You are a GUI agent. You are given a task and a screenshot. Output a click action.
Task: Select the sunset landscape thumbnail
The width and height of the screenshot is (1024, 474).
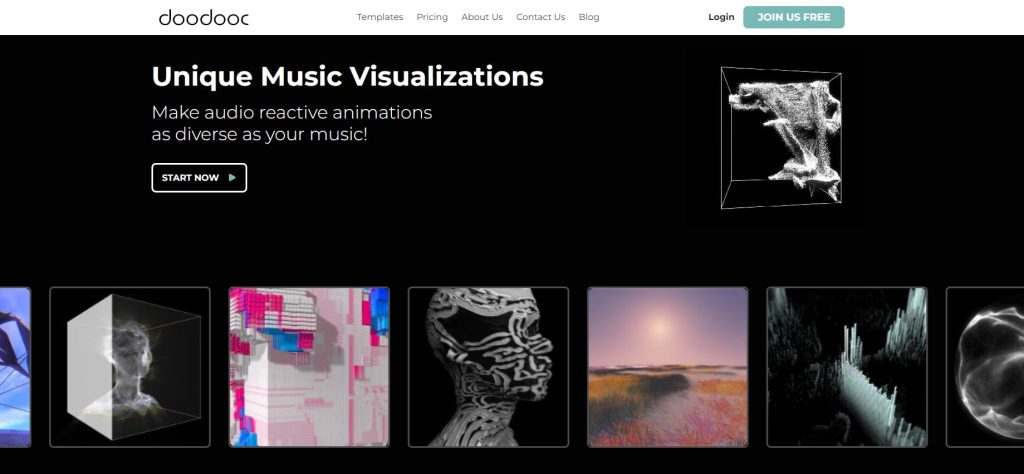tap(667, 366)
